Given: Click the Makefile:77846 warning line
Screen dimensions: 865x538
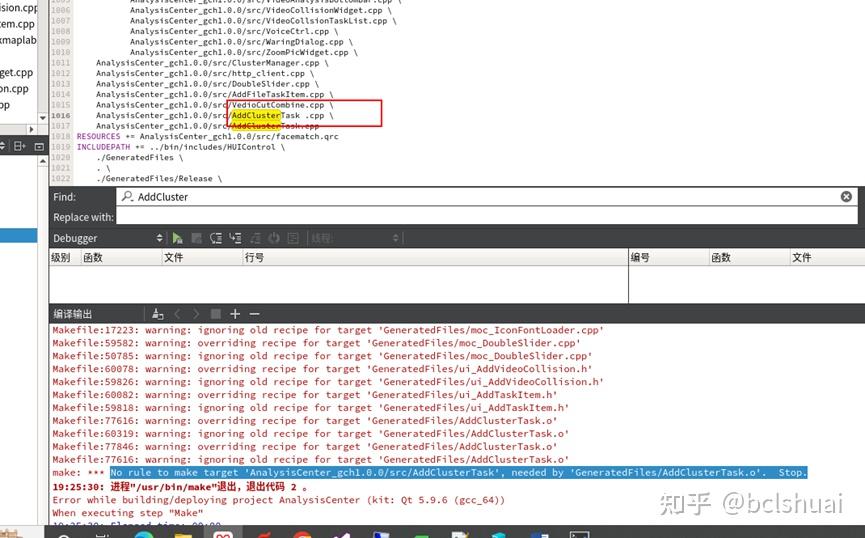Looking at the screenshot, I should pos(305,446).
